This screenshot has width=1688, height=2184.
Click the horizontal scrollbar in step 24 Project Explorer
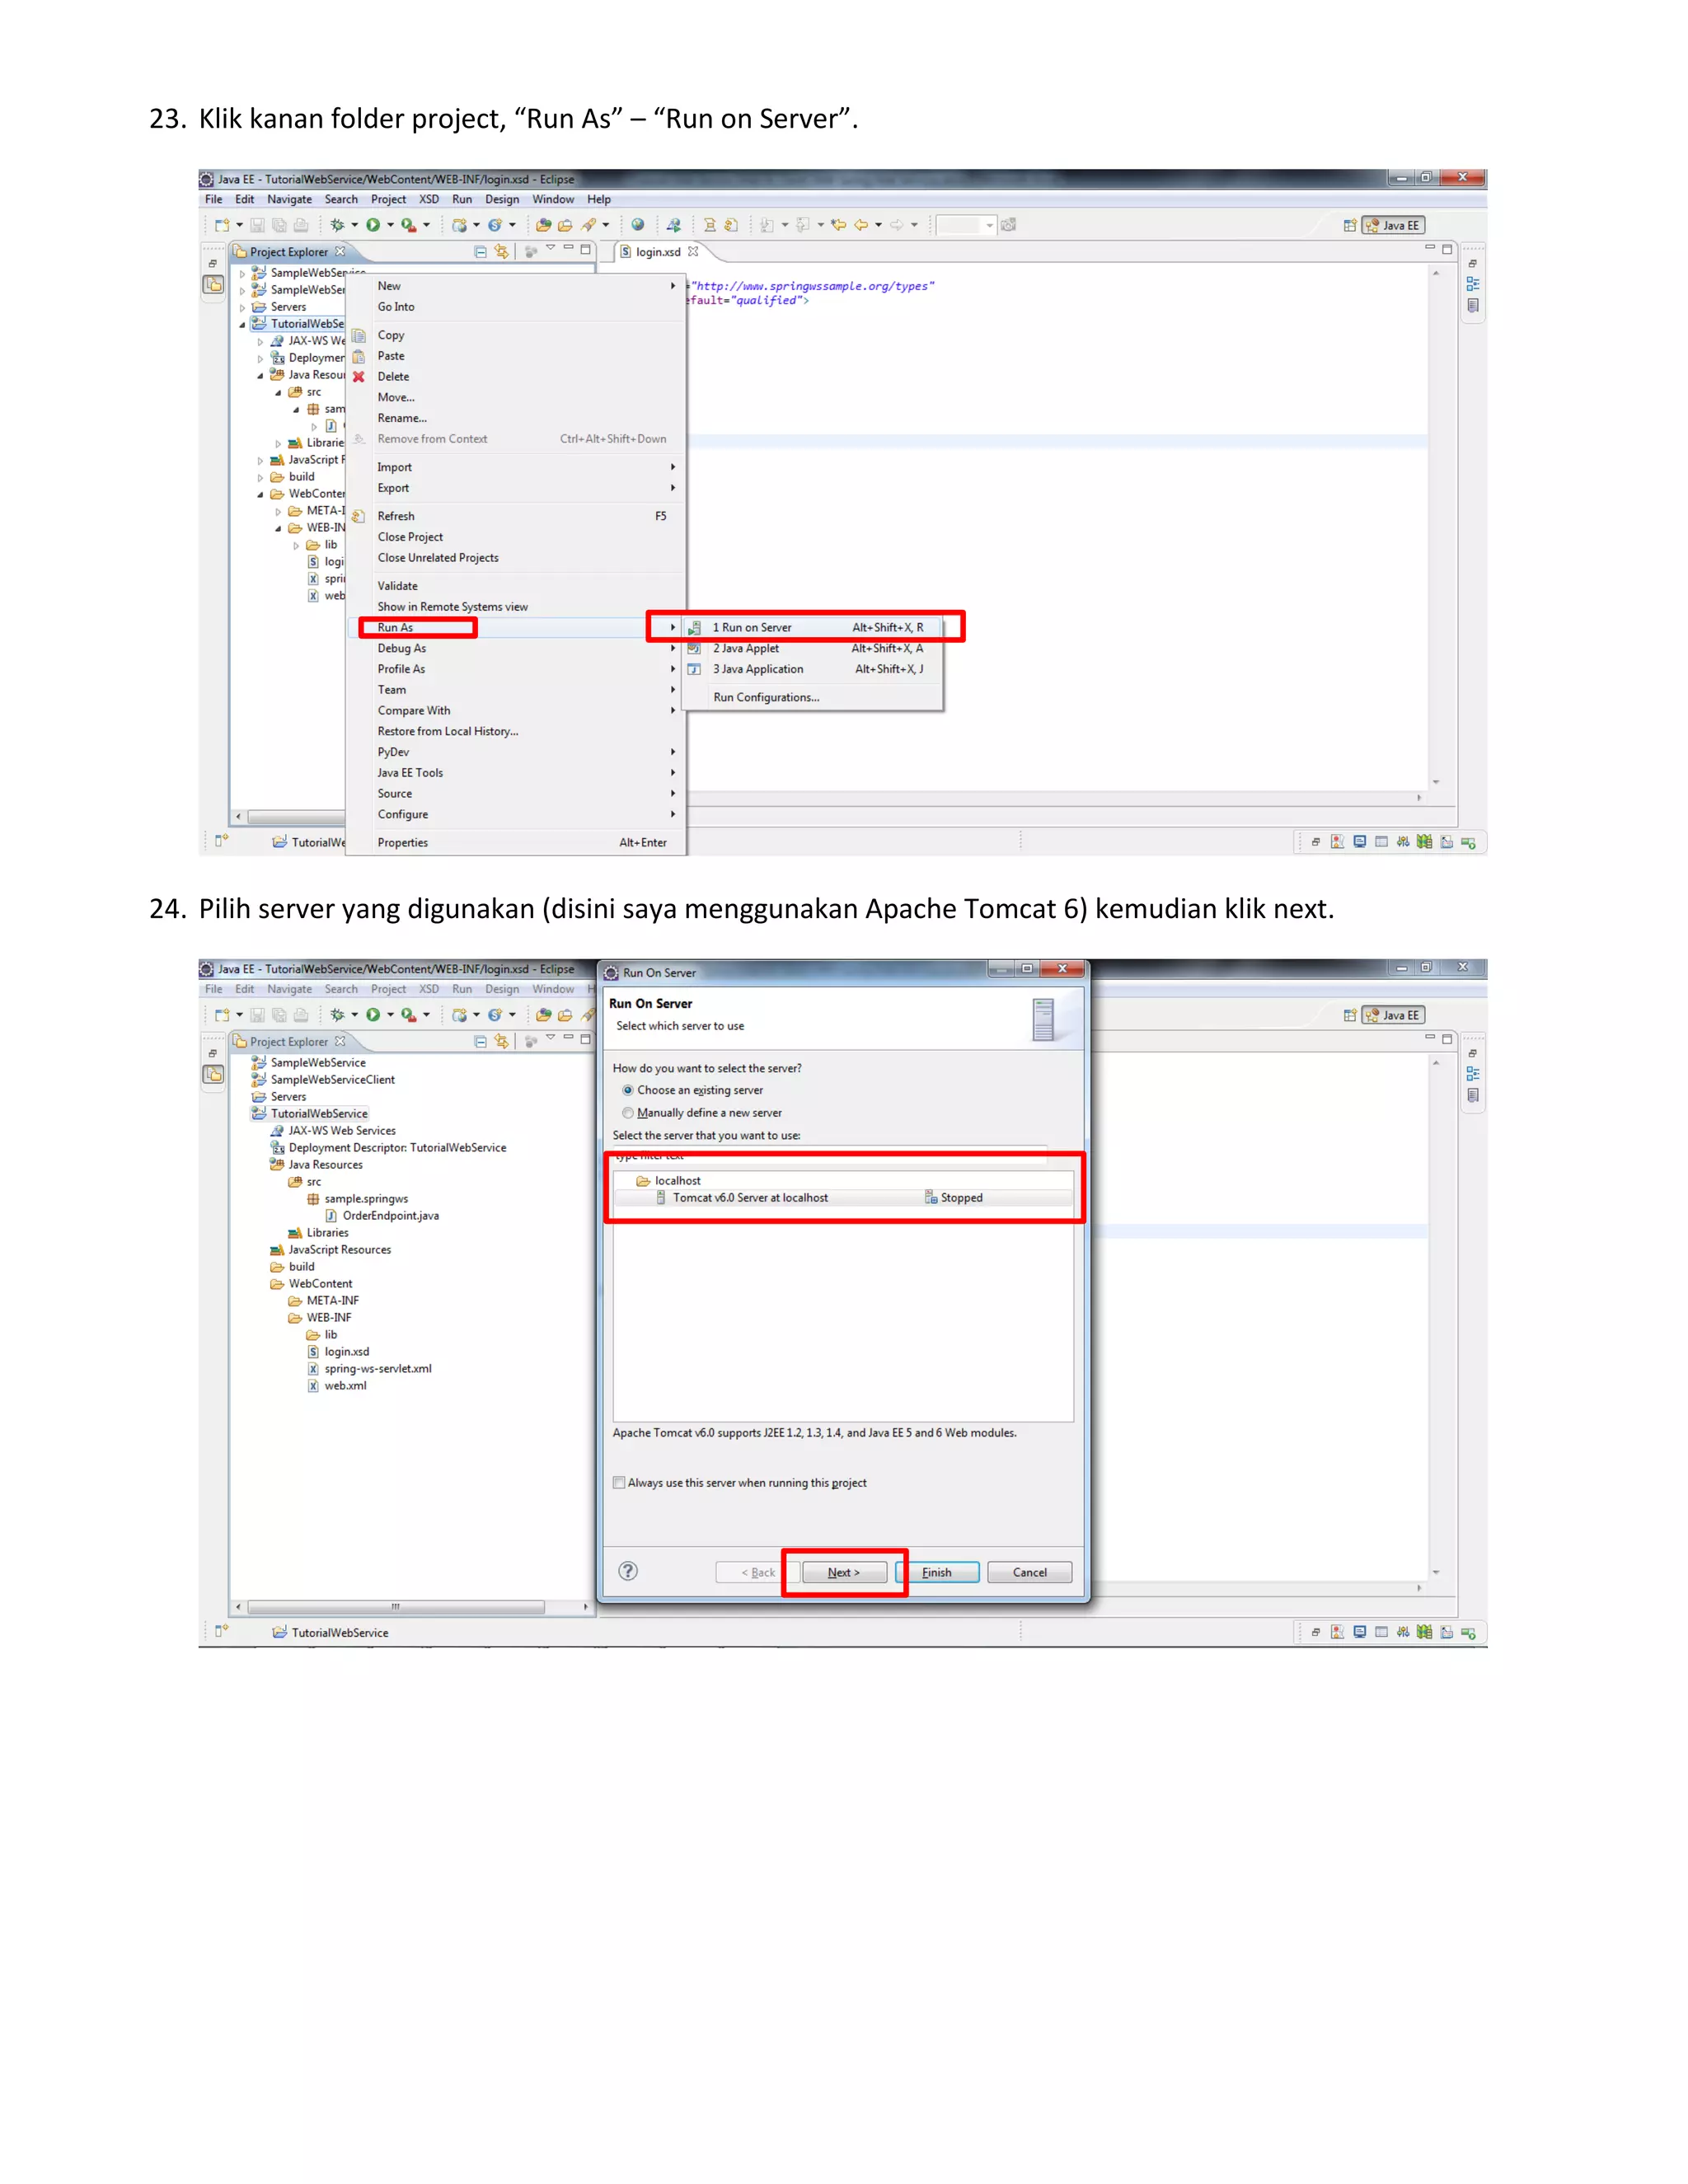click(x=396, y=1607)
